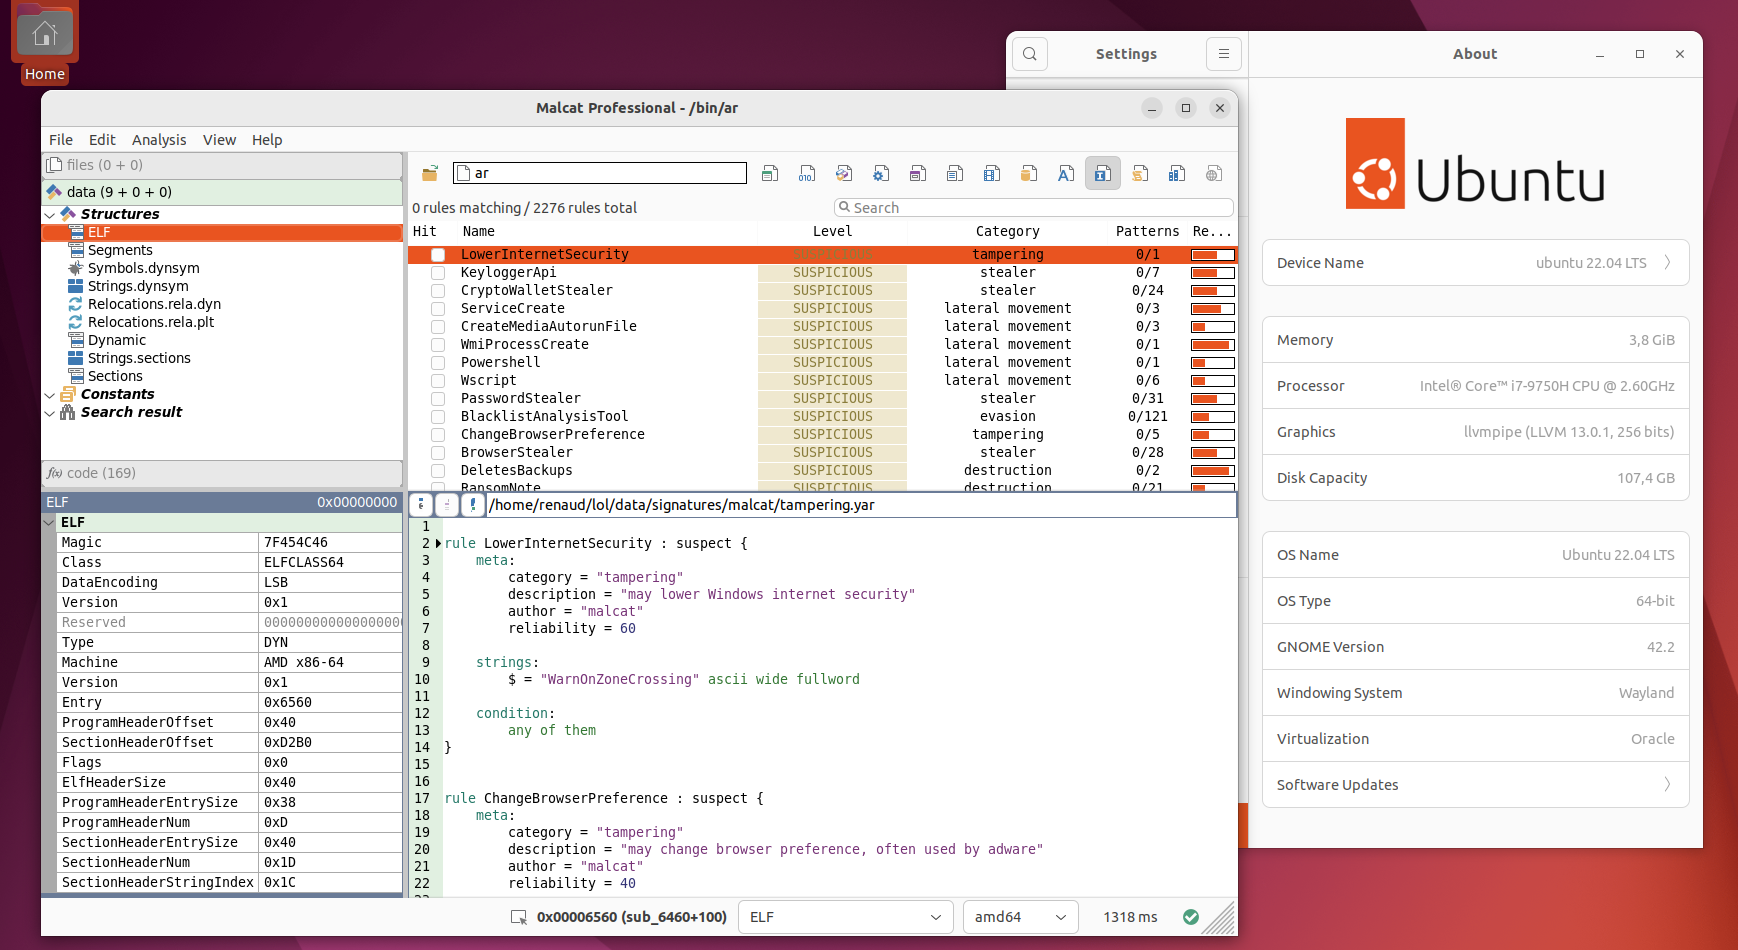Open the amd64 architecture dropdown

pos(1021,917)
